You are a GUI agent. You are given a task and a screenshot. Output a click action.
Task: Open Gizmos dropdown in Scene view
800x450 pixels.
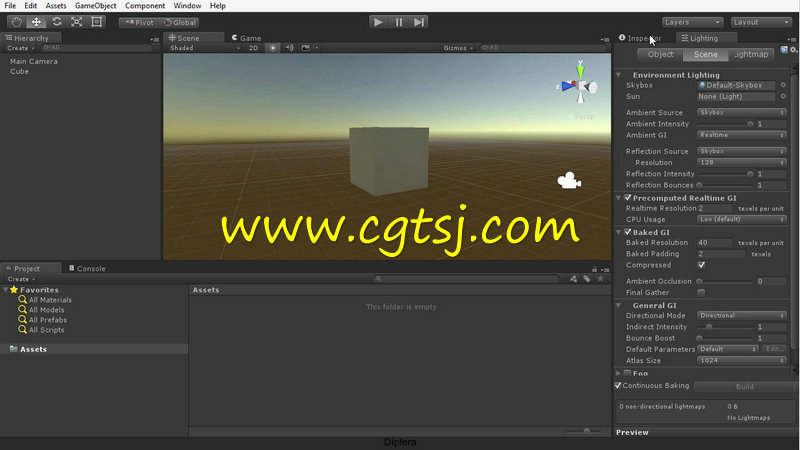[x=458, y=48]
